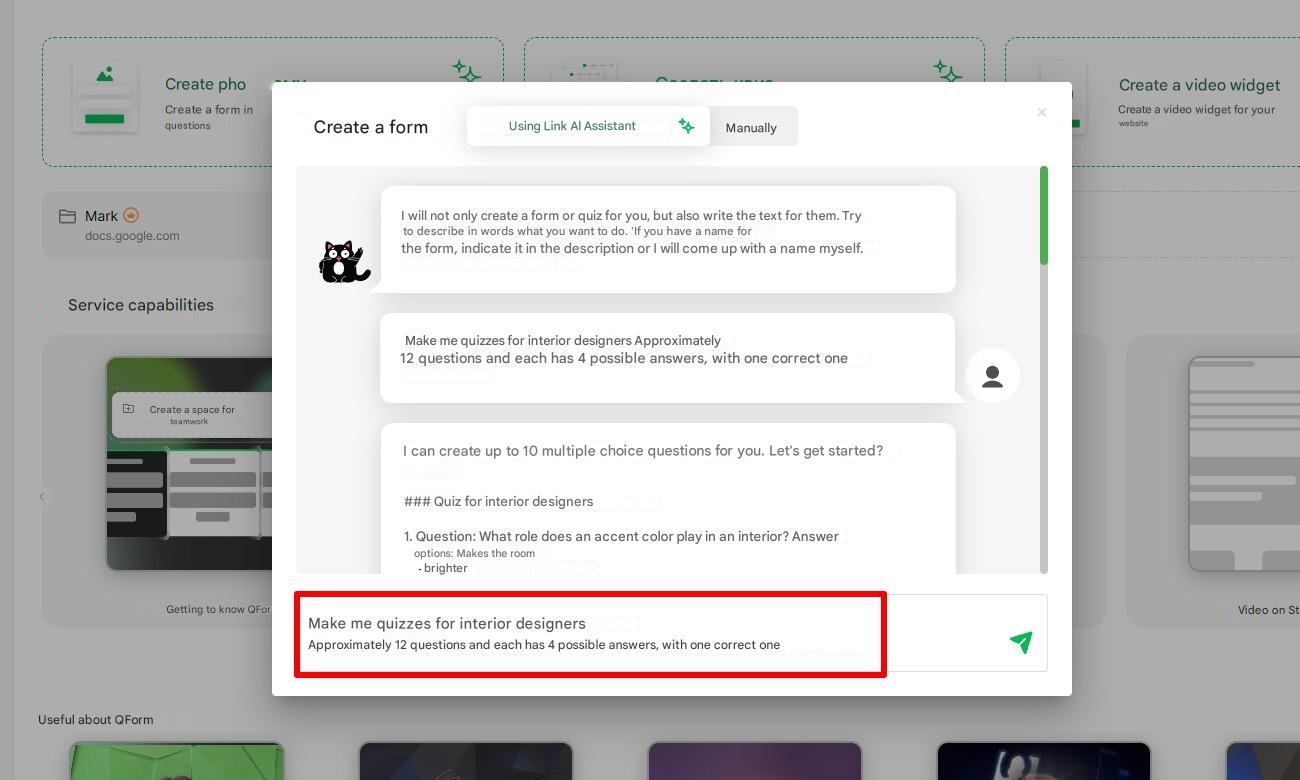Click the crown icon next to Mark

tap(131, 215)
